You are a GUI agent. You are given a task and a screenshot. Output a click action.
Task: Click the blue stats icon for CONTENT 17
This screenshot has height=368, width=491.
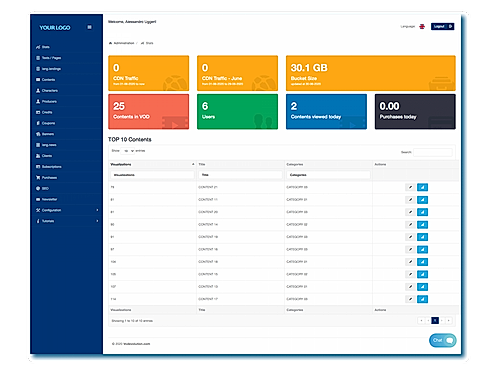coord(422,299)
